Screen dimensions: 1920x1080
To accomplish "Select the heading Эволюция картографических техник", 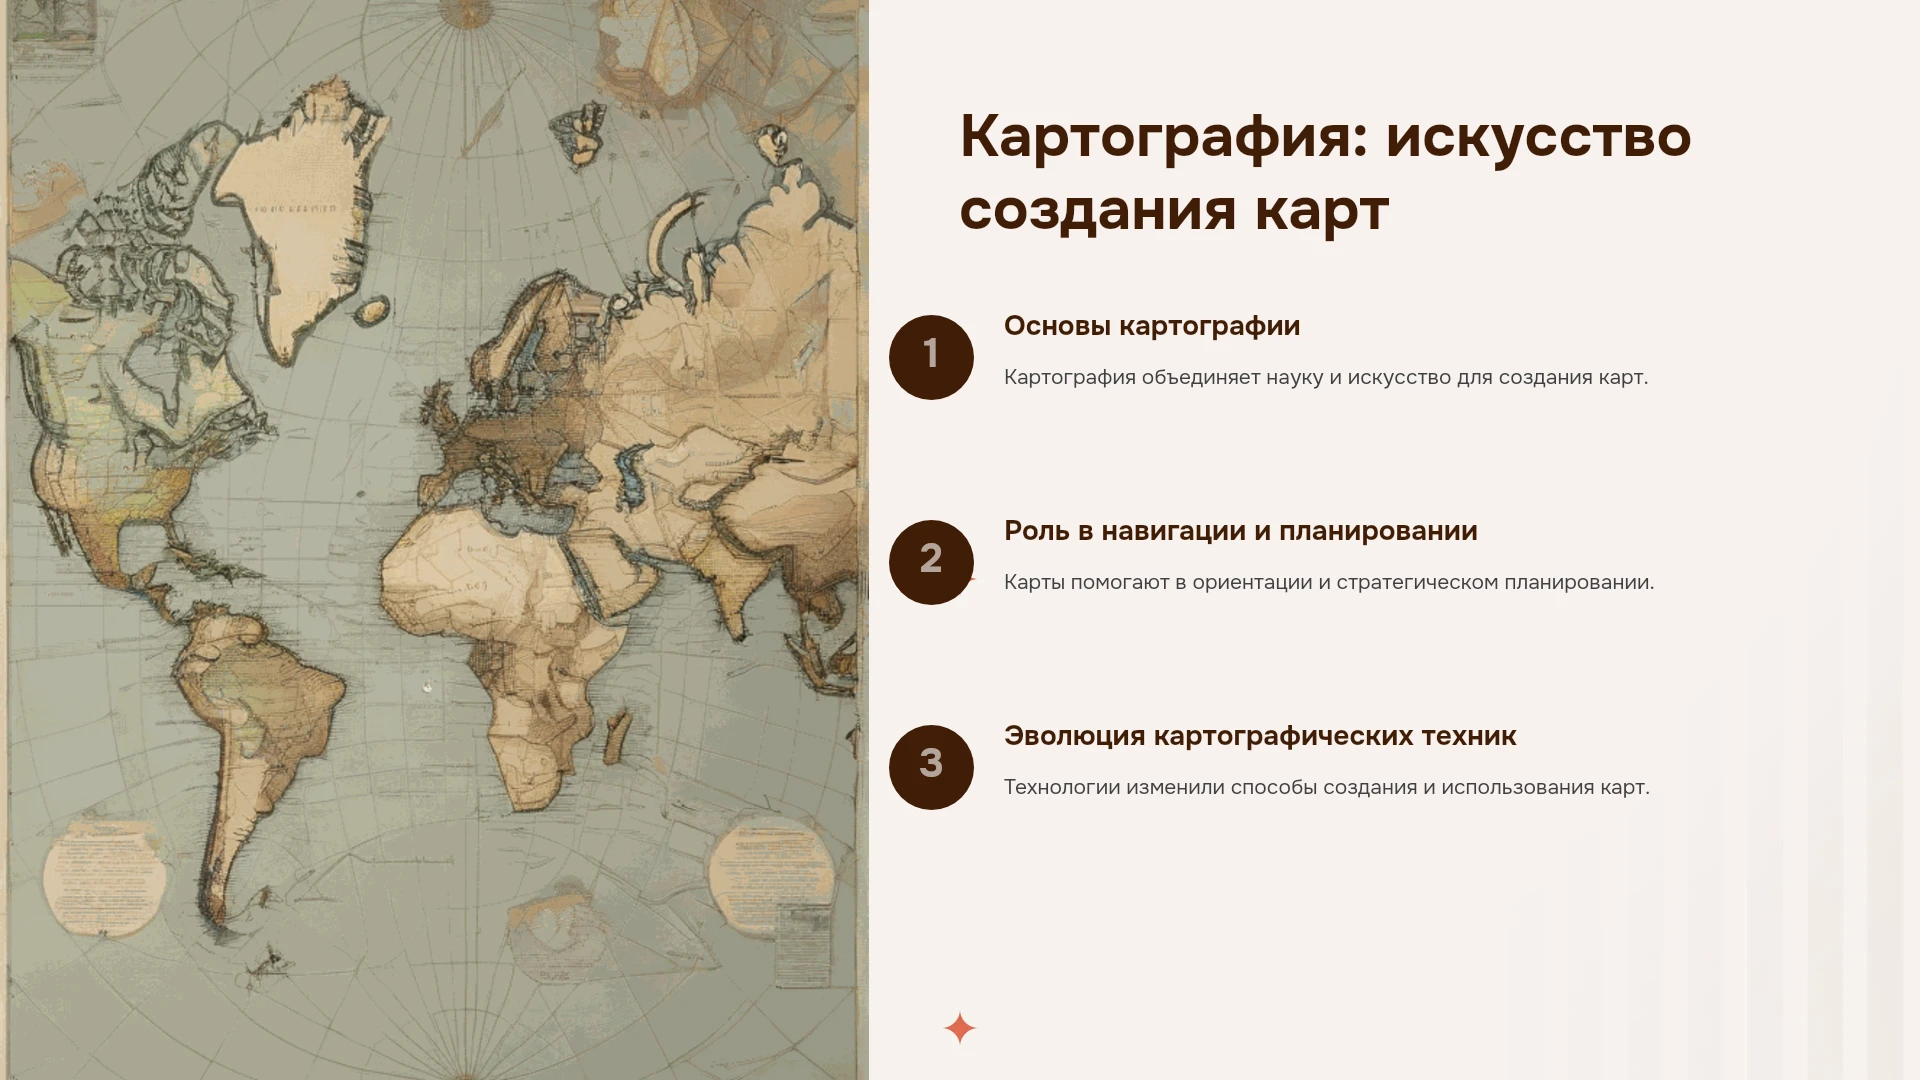I will pos(1260,736).
